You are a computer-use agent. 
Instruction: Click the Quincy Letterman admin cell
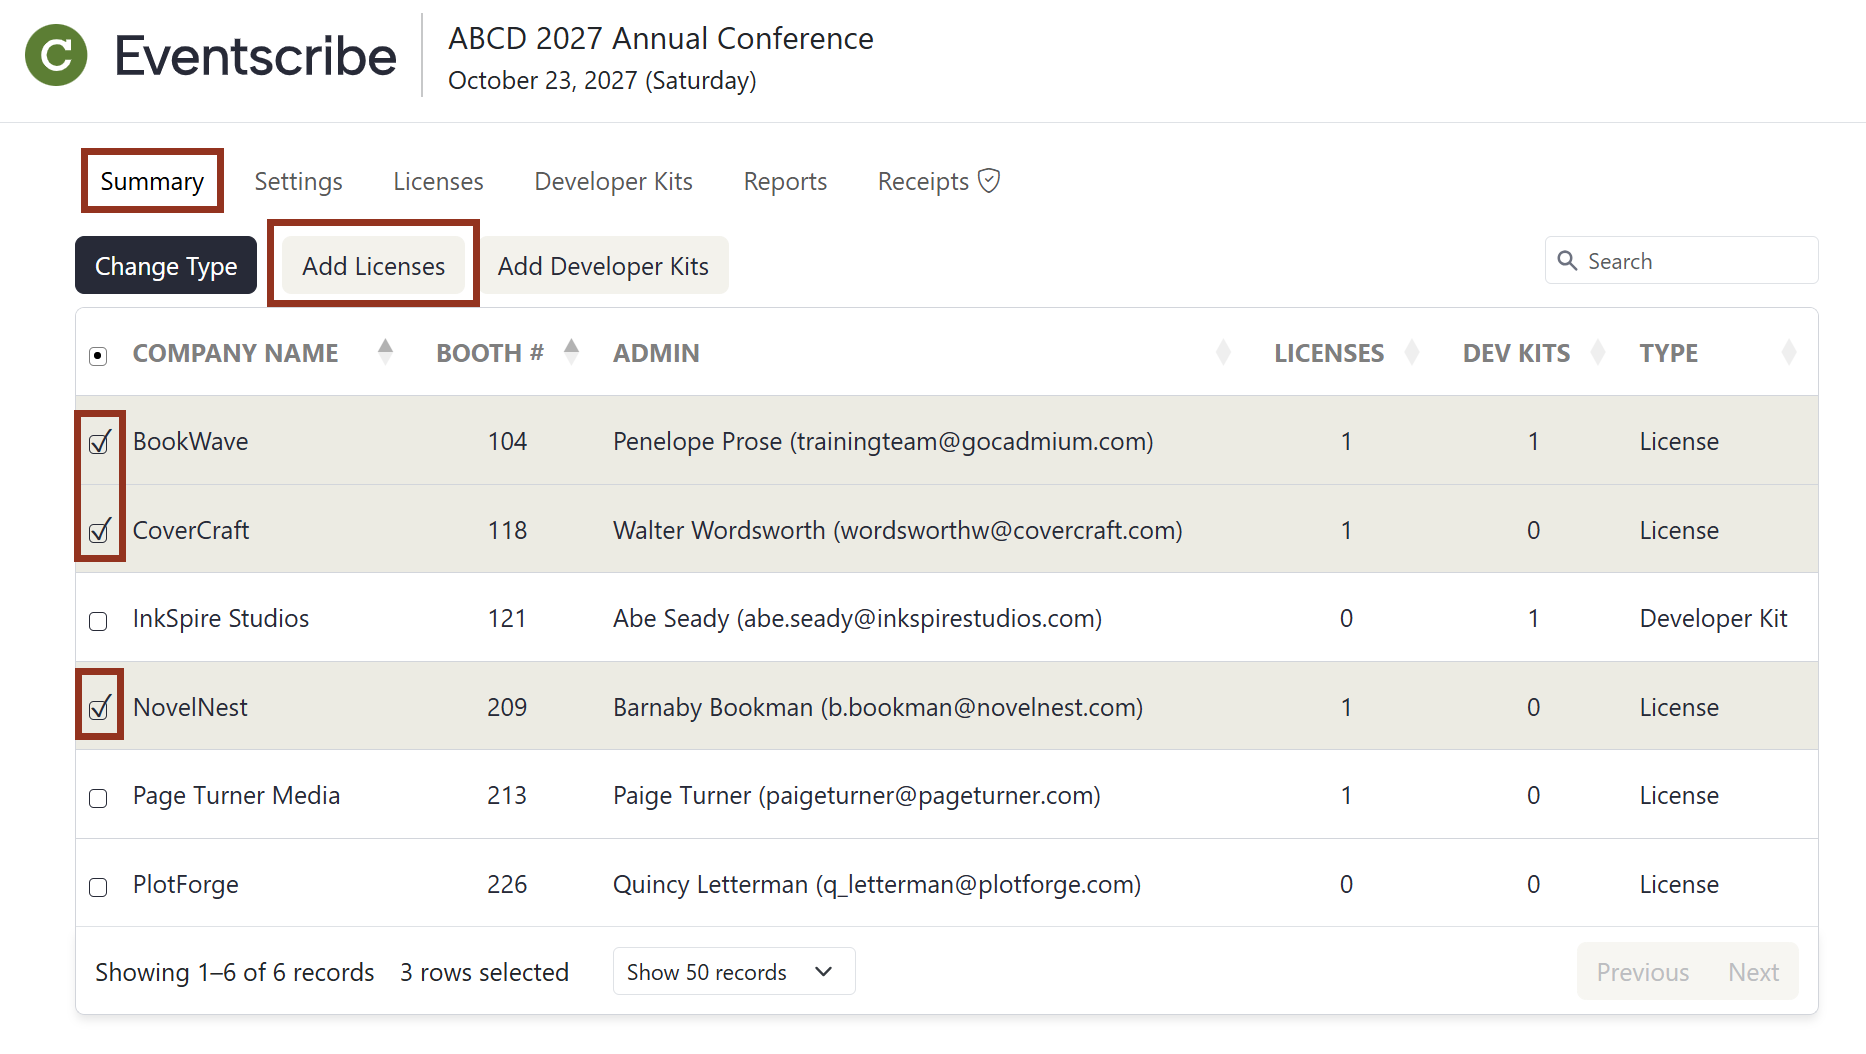pos(877,884)
